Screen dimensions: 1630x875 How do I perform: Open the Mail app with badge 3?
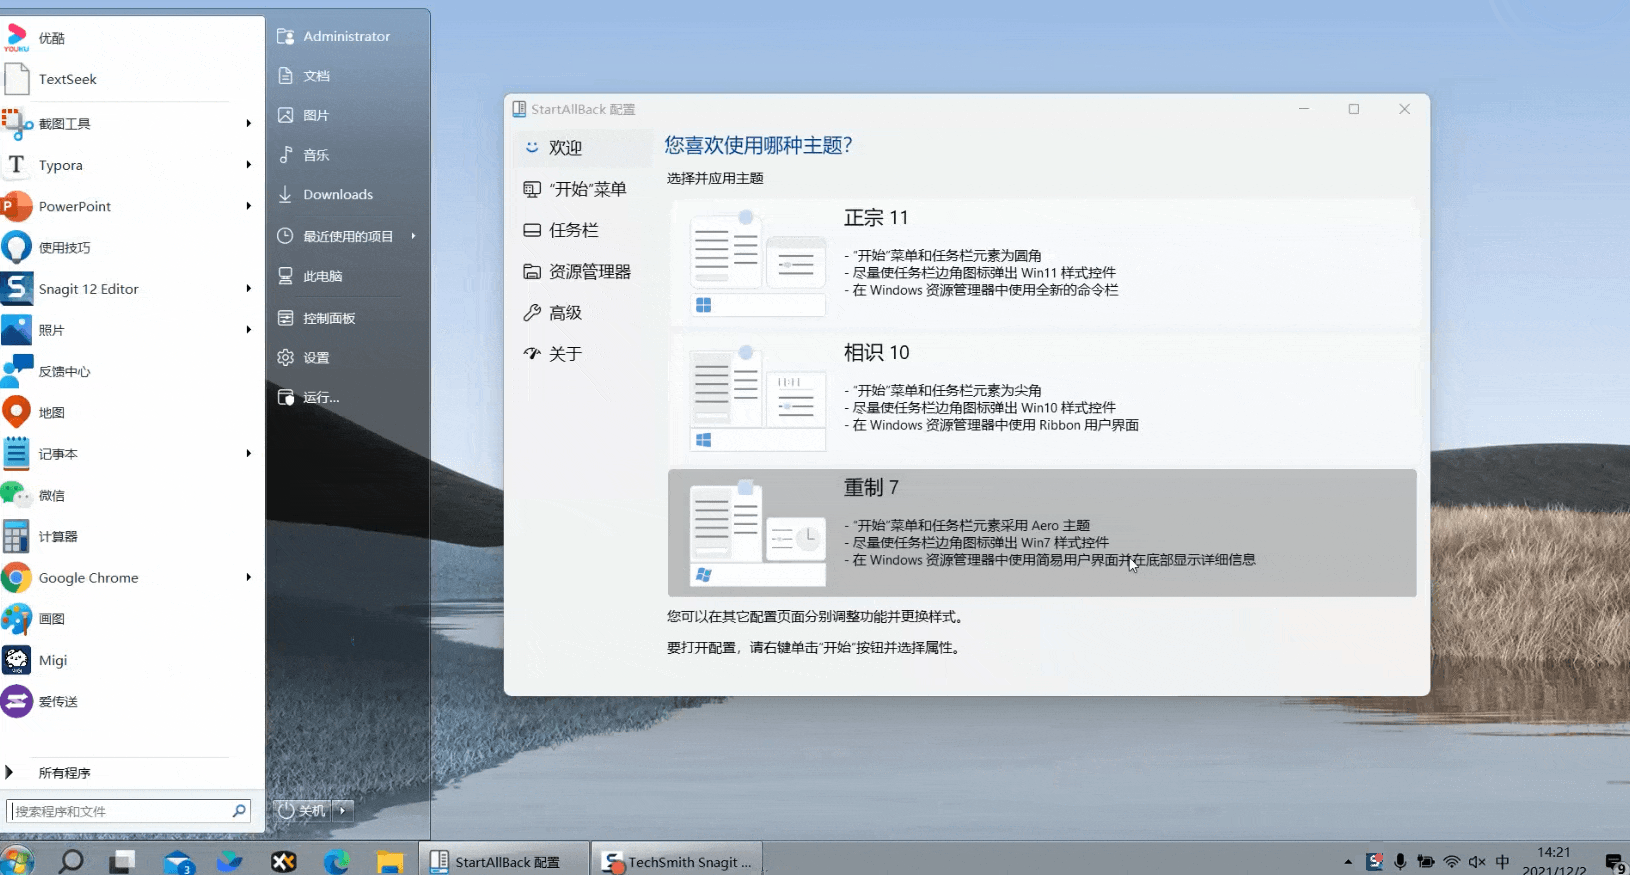coord(178,861)
